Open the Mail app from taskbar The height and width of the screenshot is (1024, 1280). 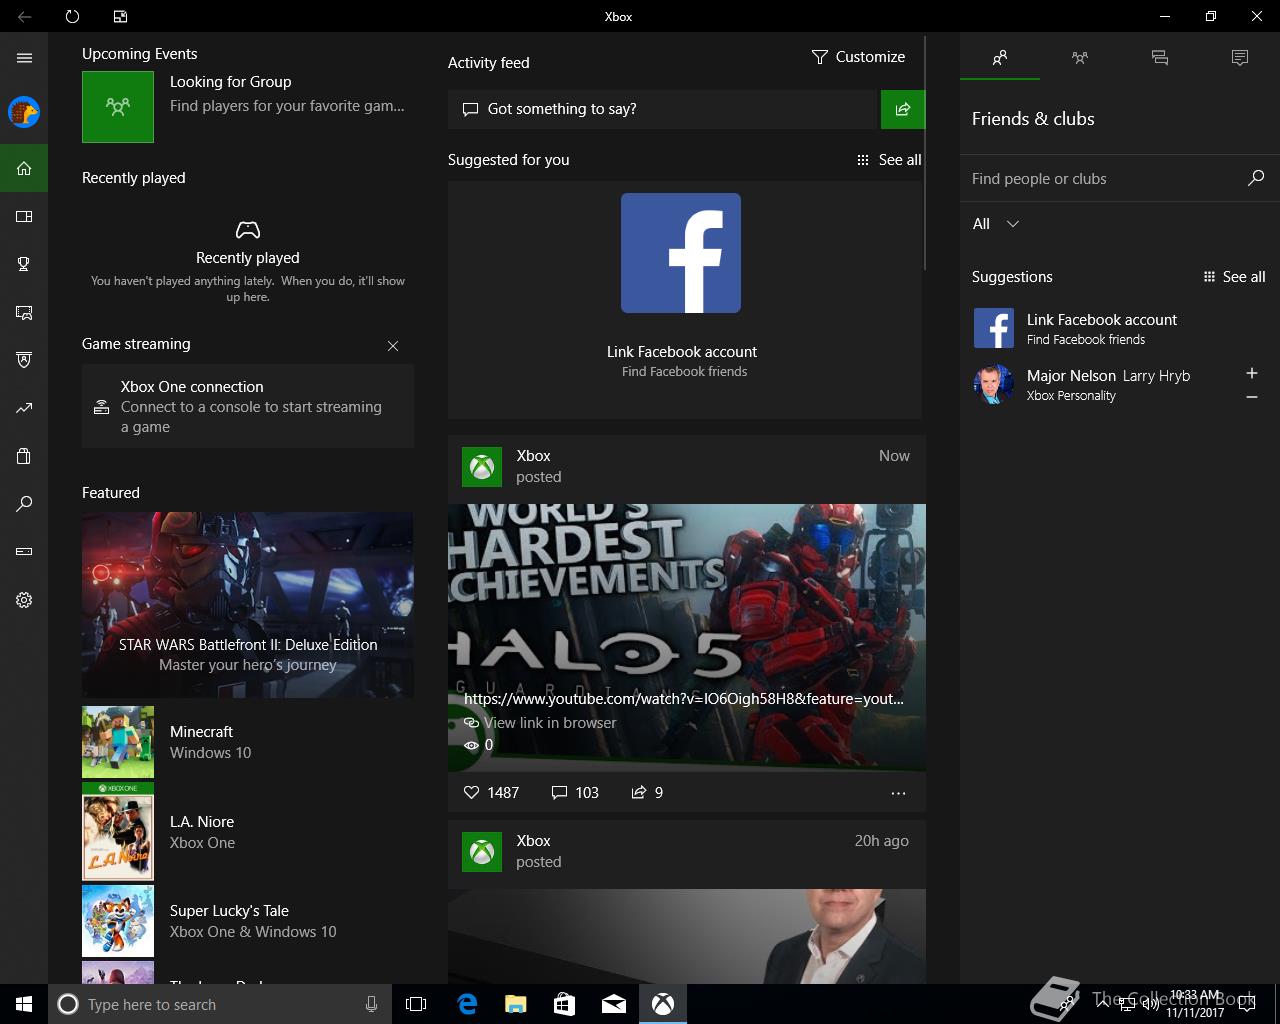(614, 1004)
